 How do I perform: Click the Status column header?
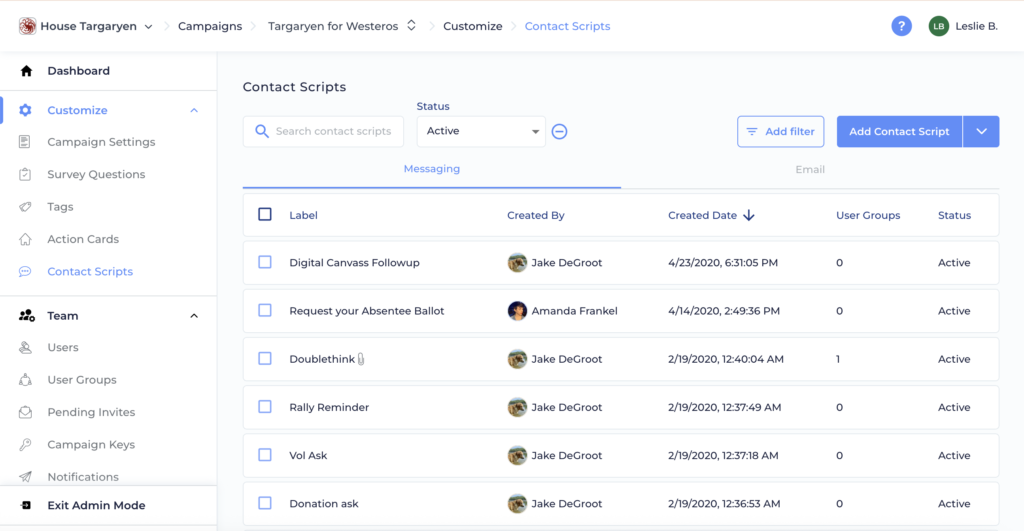954,215
